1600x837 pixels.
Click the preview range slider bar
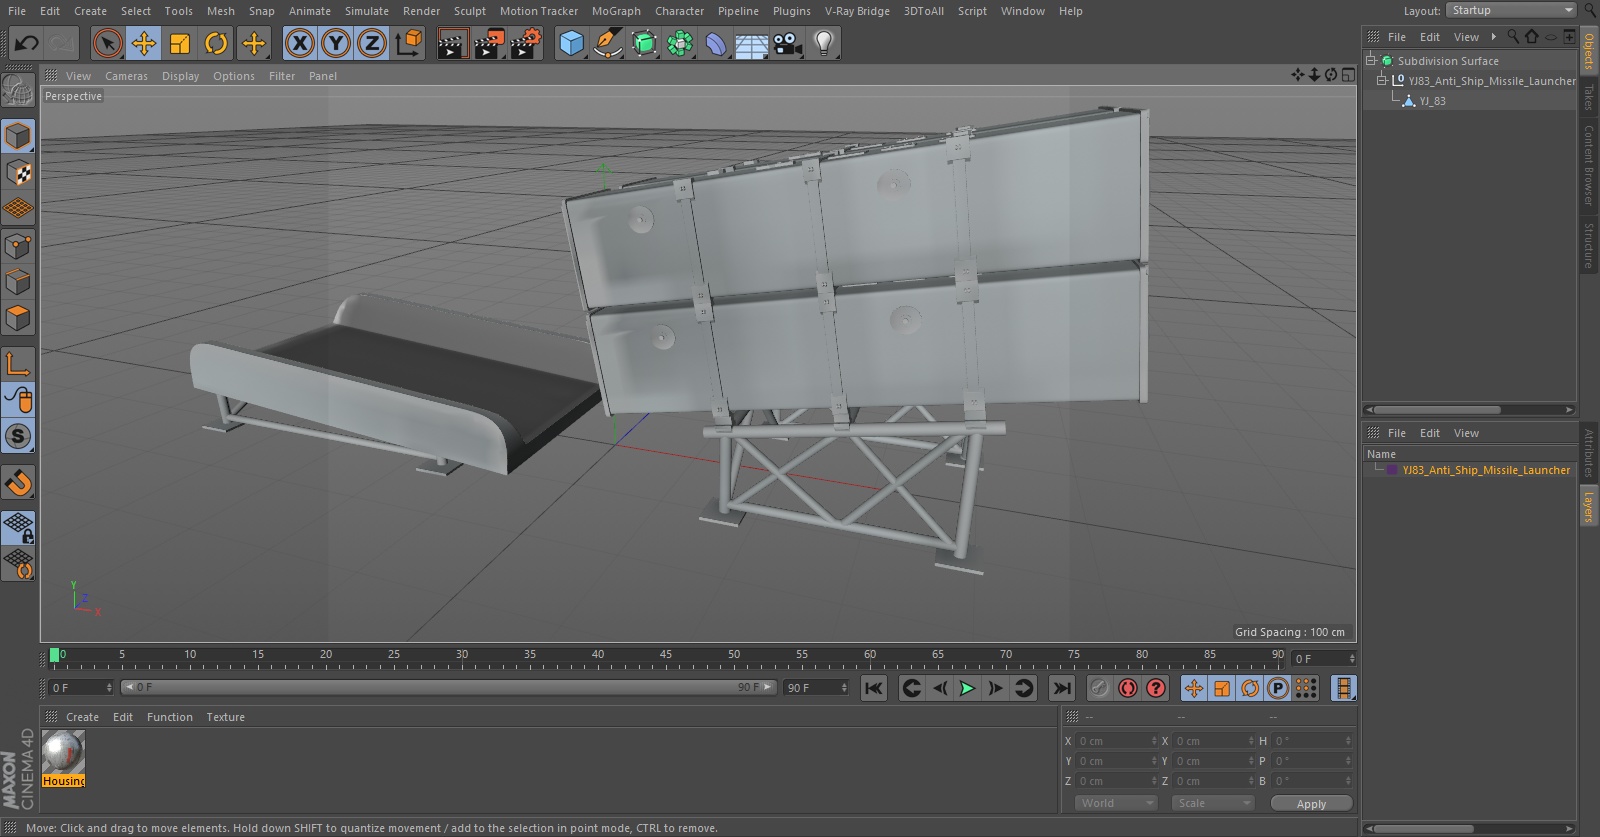pos(448,687)
